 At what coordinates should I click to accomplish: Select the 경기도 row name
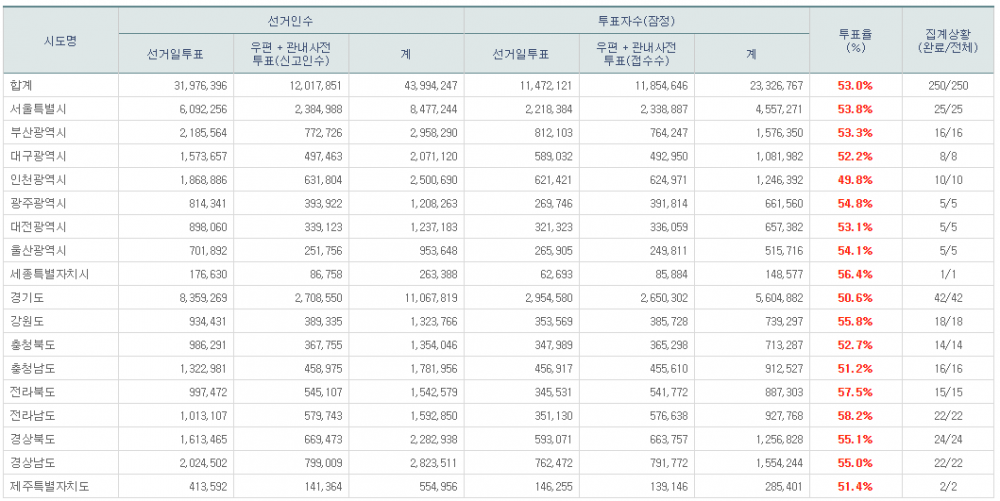[25, 297]
